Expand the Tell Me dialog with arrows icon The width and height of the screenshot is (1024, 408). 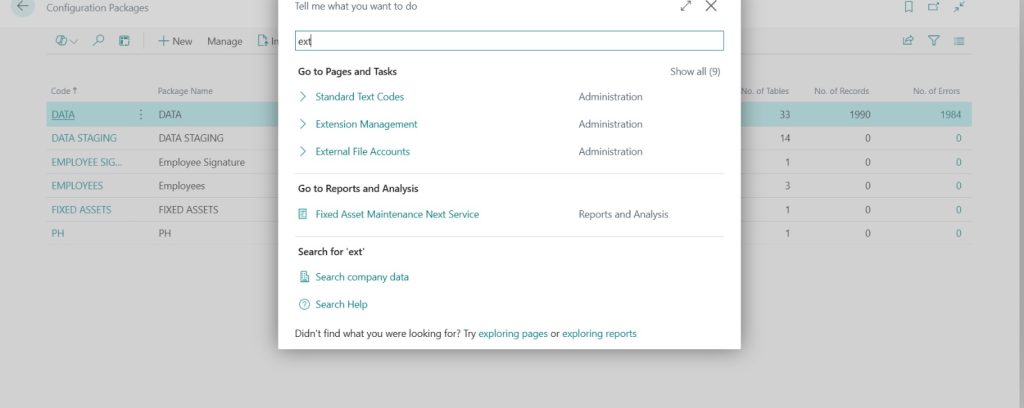coord(686,6)
